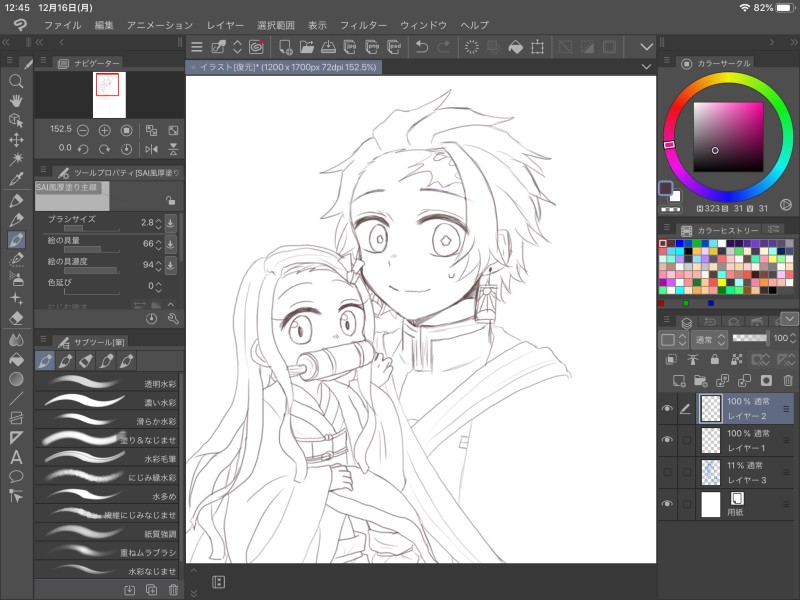
Task: Open the レイヤー menu
Action: pos(225,25)
